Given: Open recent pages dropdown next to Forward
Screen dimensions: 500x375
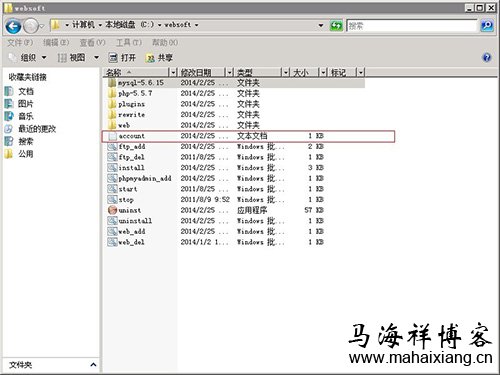Looking at the screenshot, I should [x=42, y=26].
